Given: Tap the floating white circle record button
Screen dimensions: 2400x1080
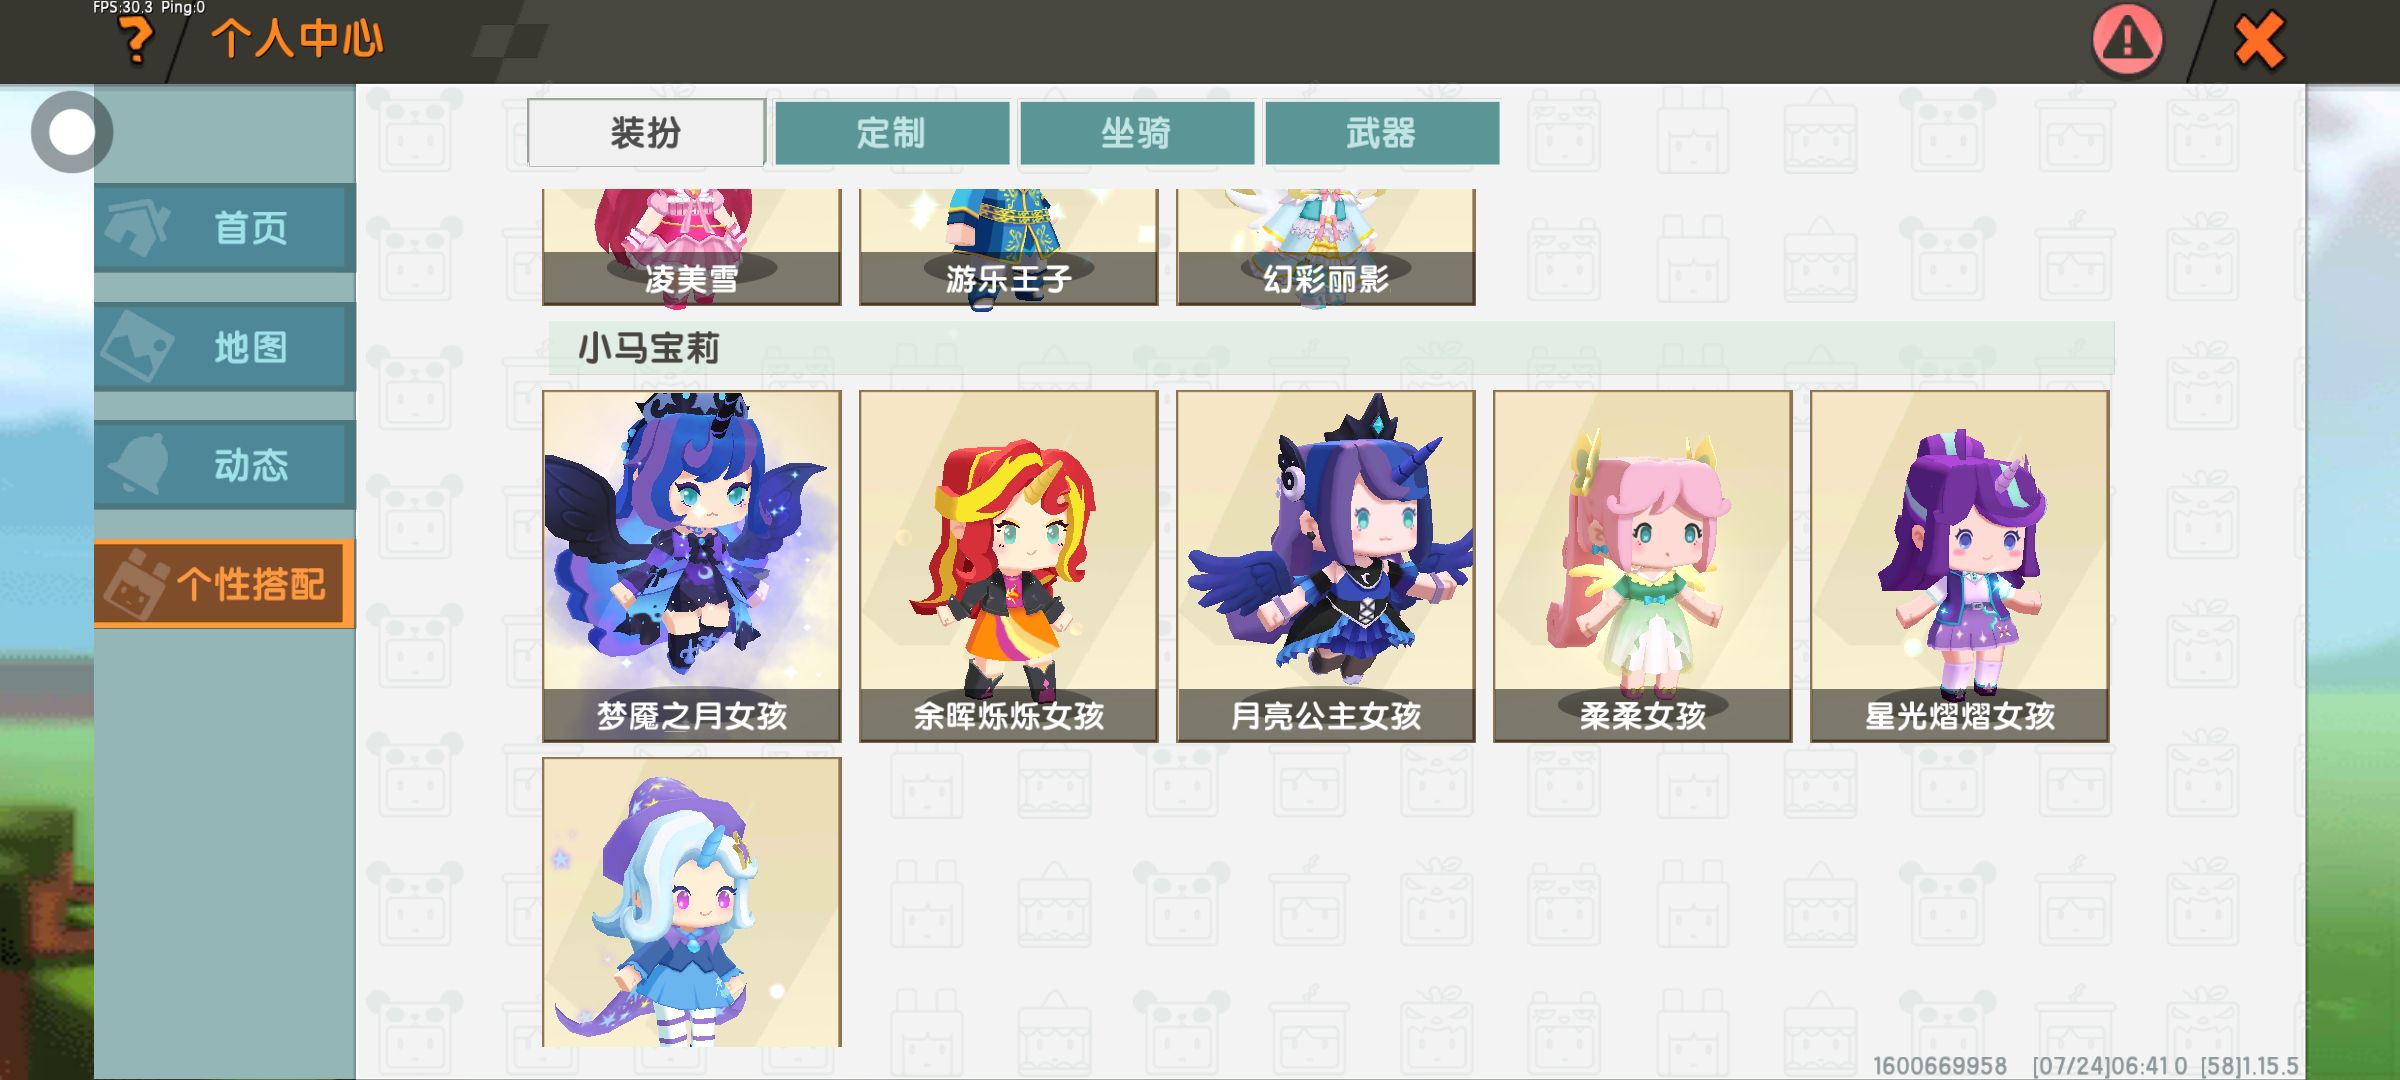Looking at the screenshot, I should tap(71, 132).
